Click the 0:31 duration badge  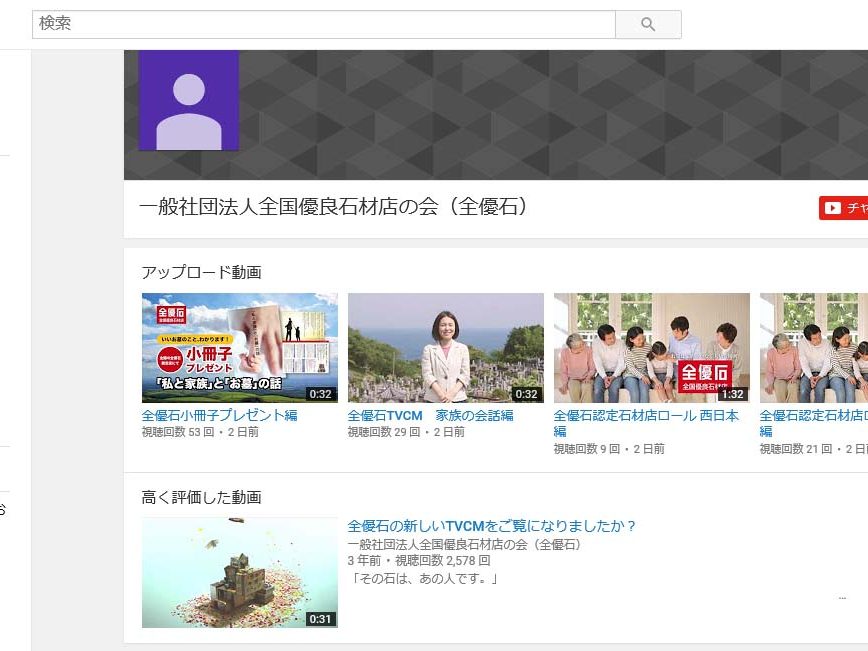[320, 619]
